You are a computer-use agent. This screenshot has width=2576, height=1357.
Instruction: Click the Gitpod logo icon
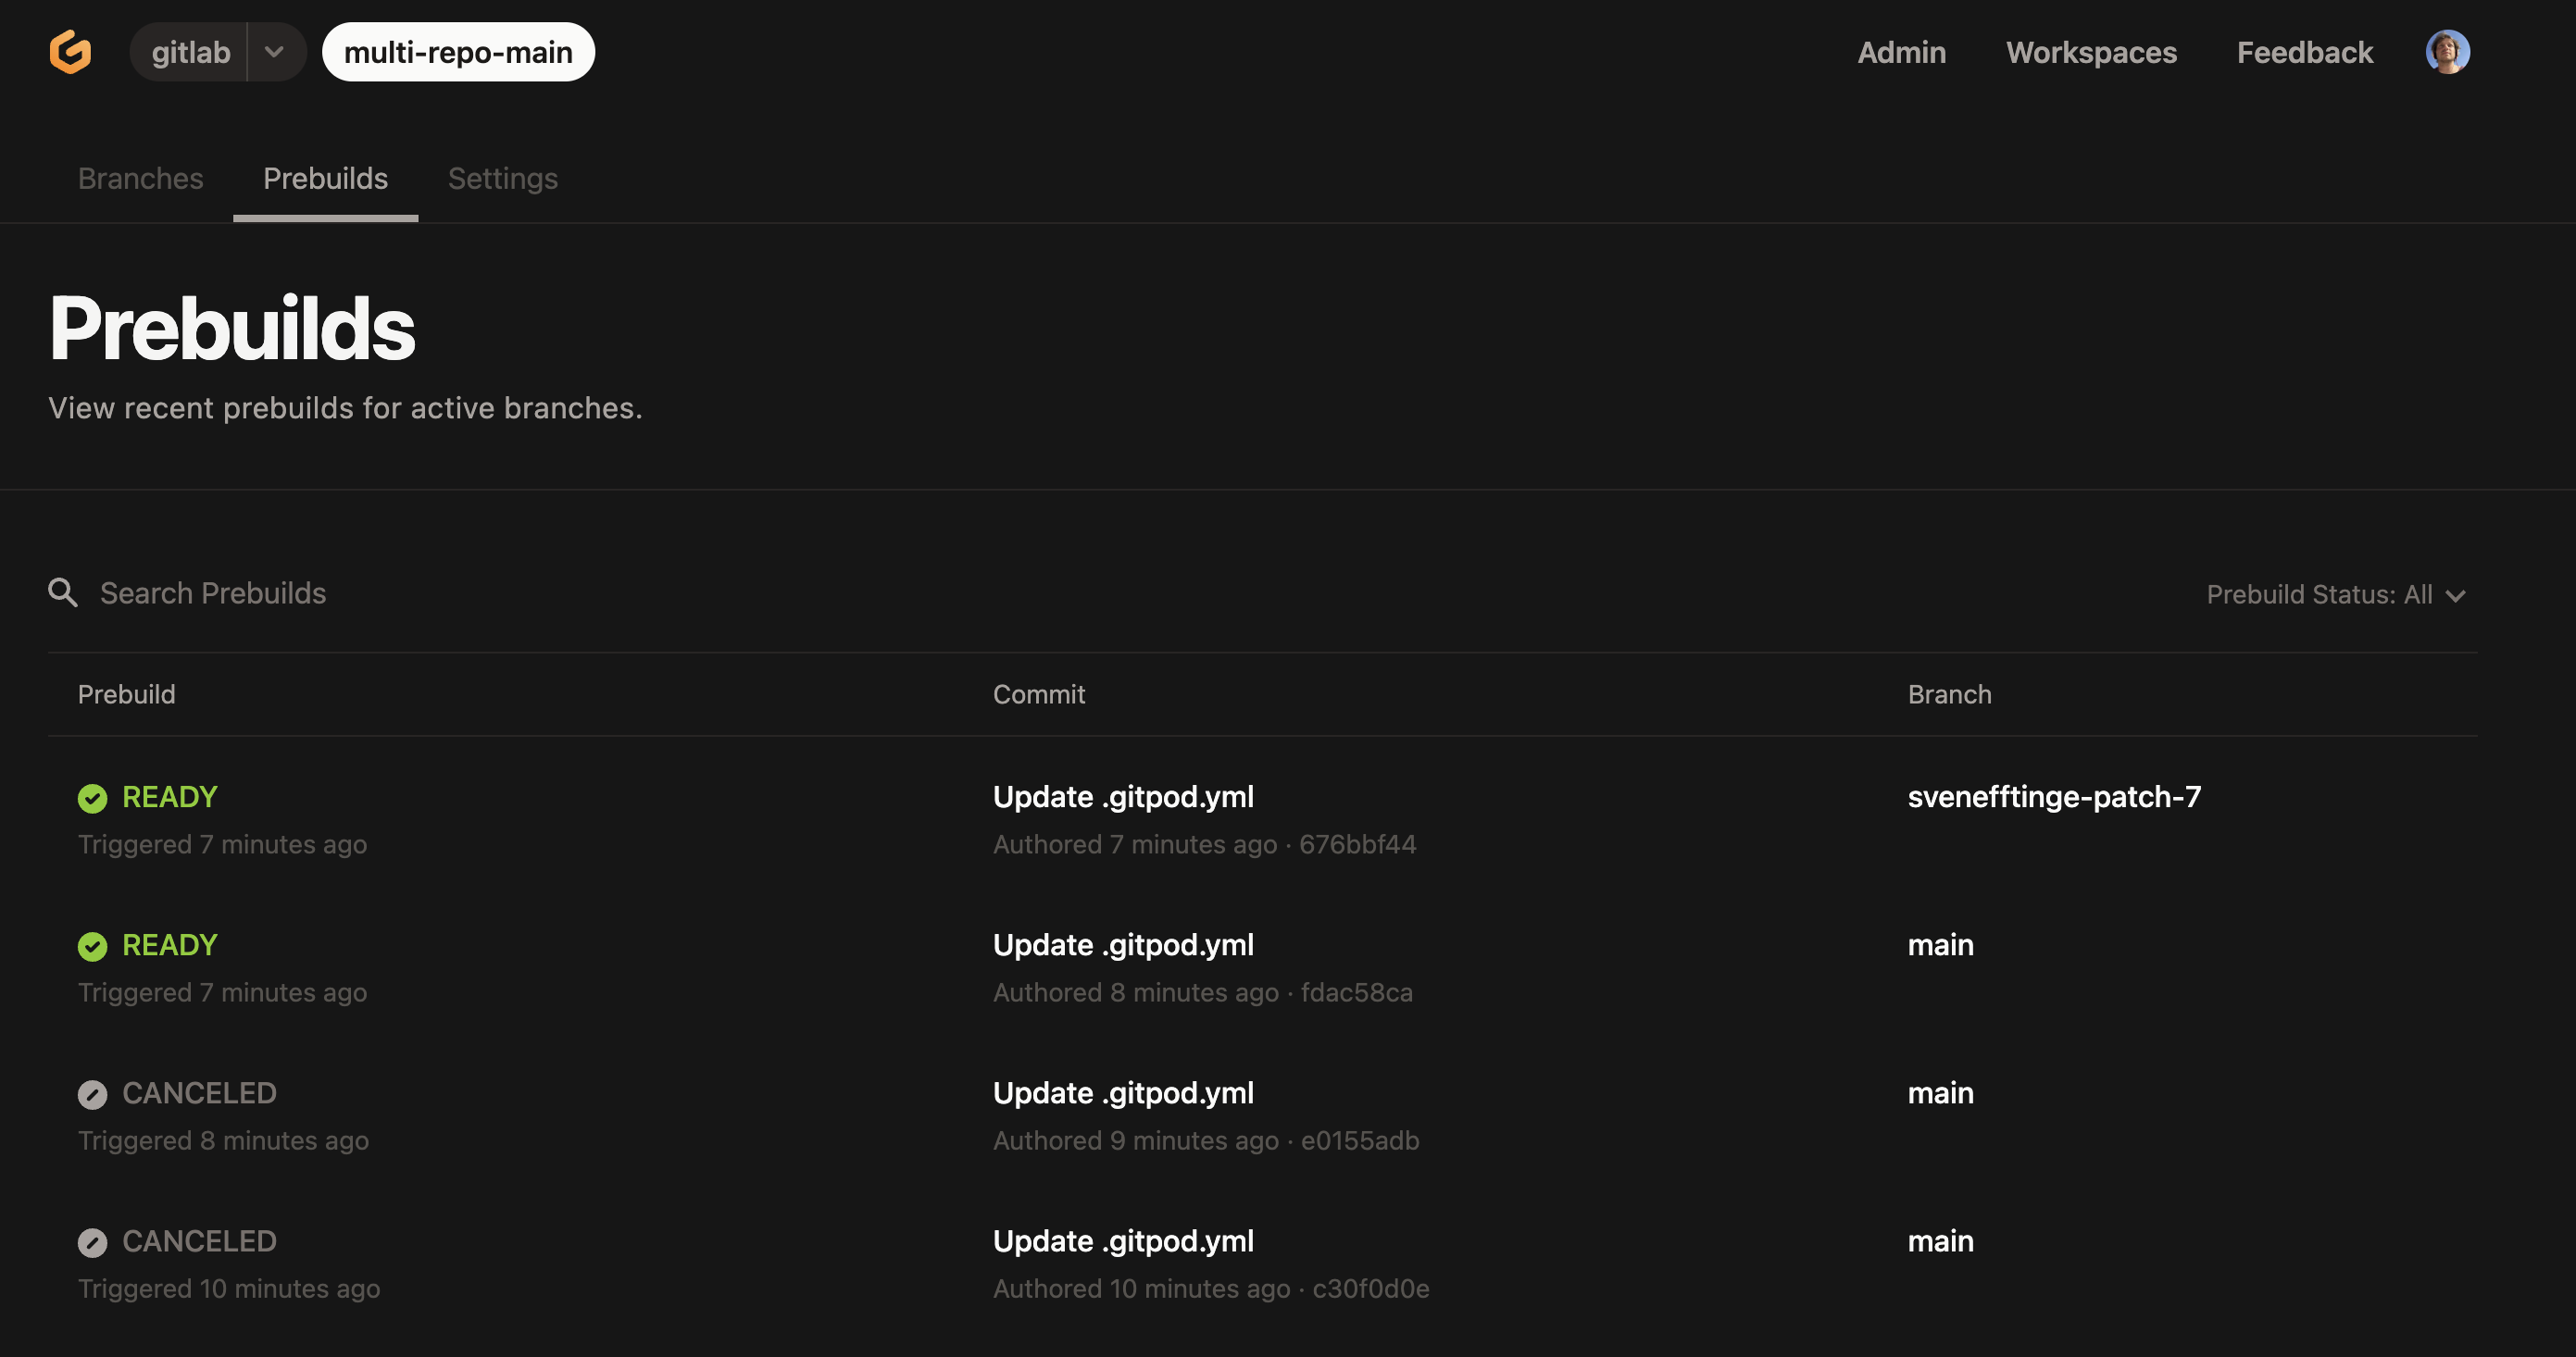71,52
